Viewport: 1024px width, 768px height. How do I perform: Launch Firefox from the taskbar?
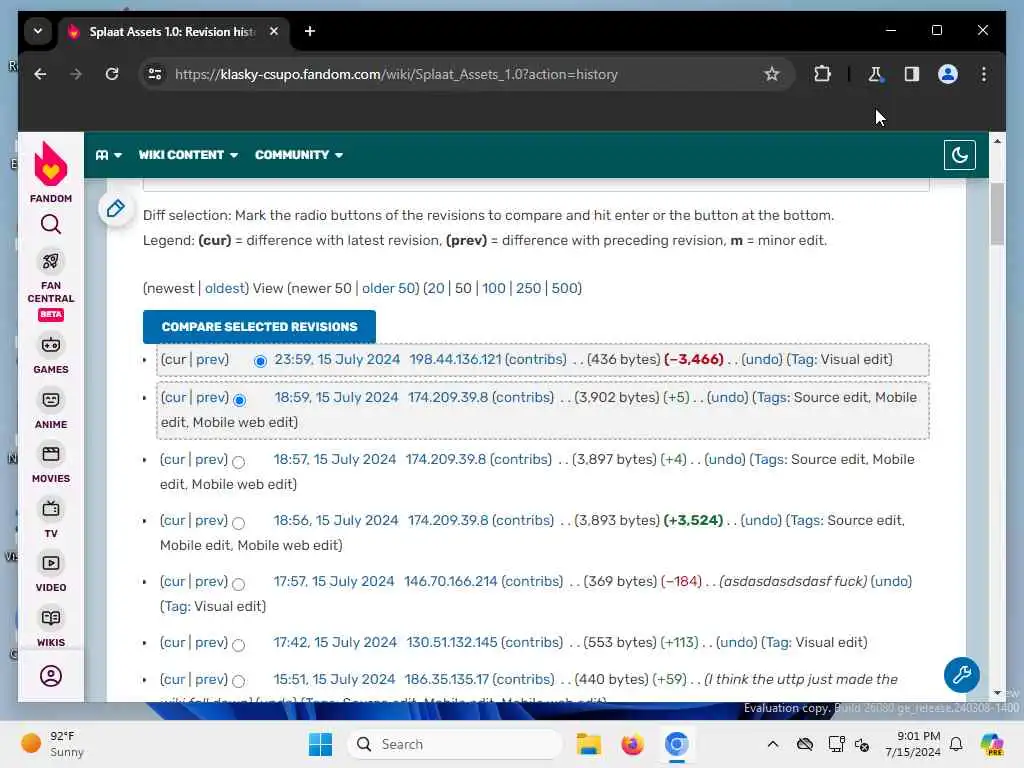pos(632,744)
